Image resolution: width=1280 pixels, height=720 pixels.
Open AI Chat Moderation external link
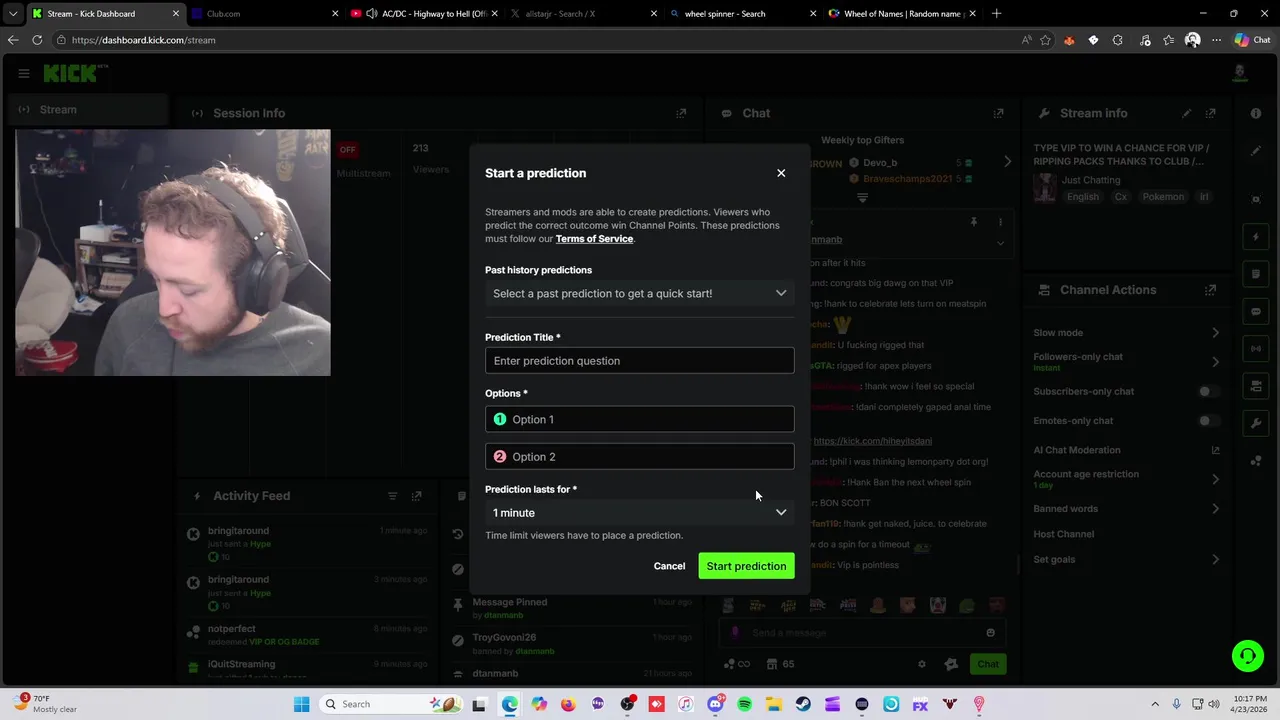coord(1215,450)
